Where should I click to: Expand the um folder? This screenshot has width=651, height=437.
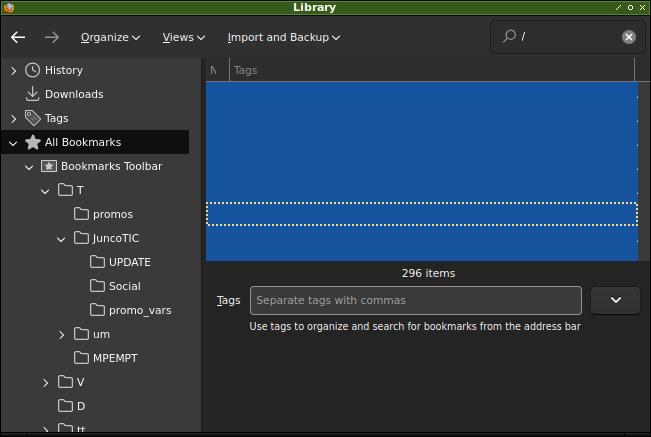[x=61, y=335]
